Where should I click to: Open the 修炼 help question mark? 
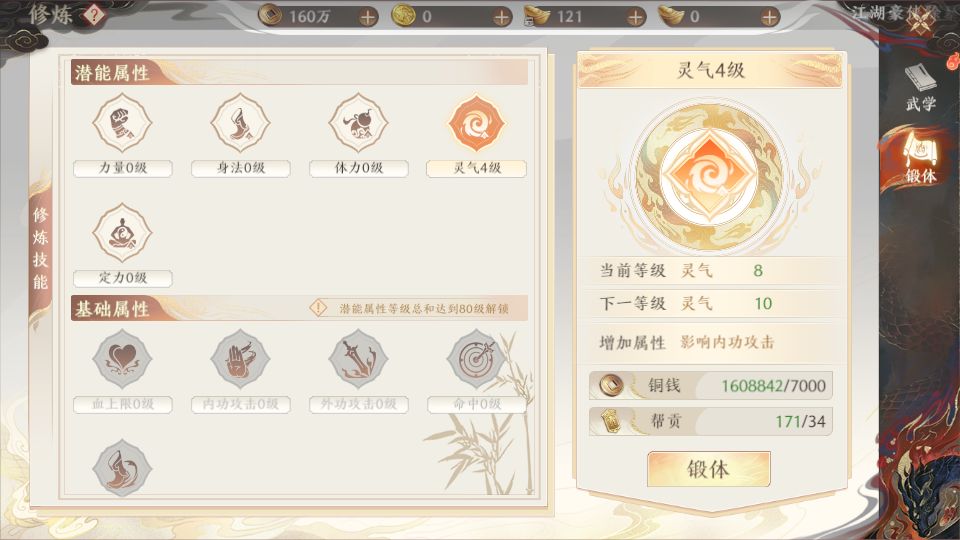click(94, 15)
